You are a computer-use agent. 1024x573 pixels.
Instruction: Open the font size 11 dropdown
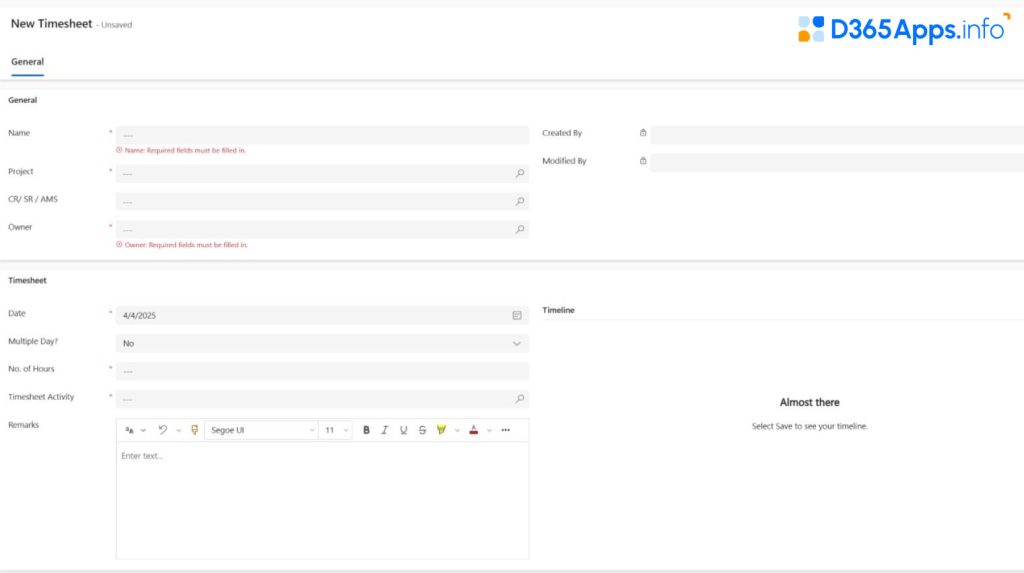[x=336, y=430]
